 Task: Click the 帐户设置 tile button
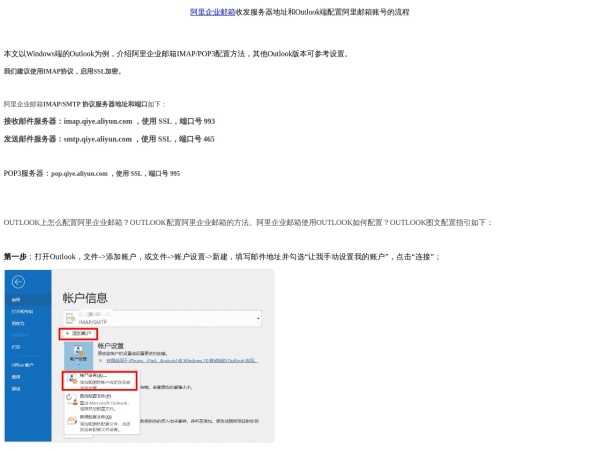tap(78, 356)
